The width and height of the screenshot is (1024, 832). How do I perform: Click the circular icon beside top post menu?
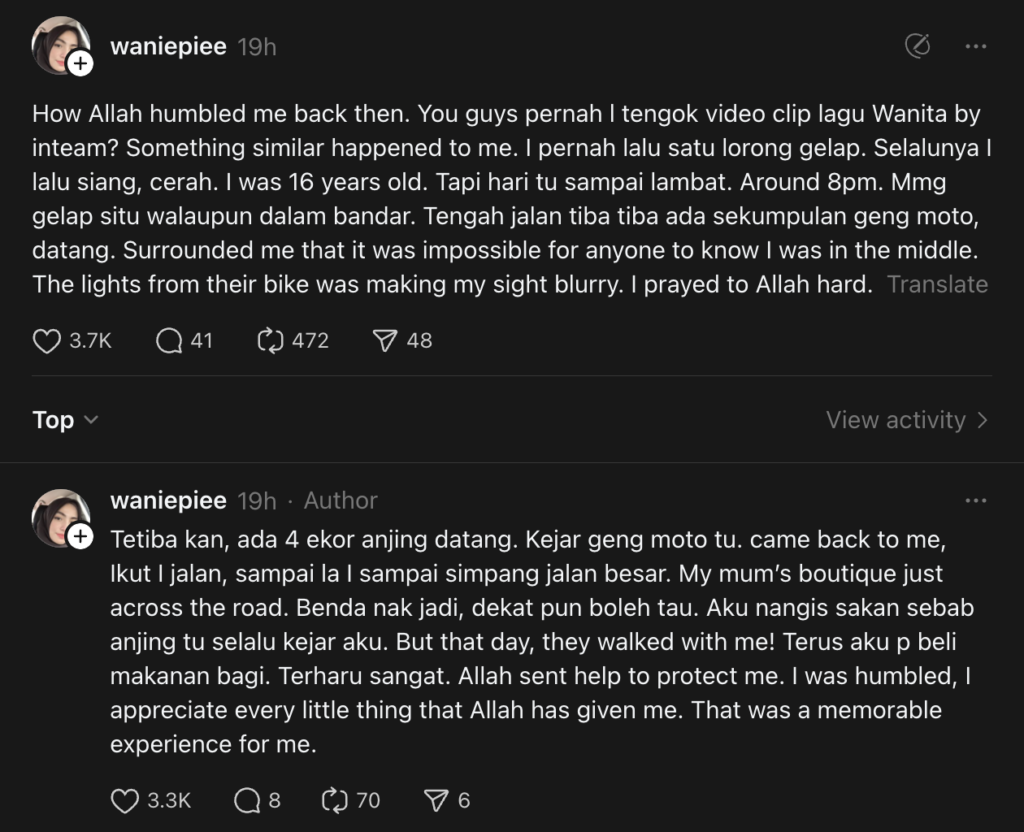pos(916,46)
